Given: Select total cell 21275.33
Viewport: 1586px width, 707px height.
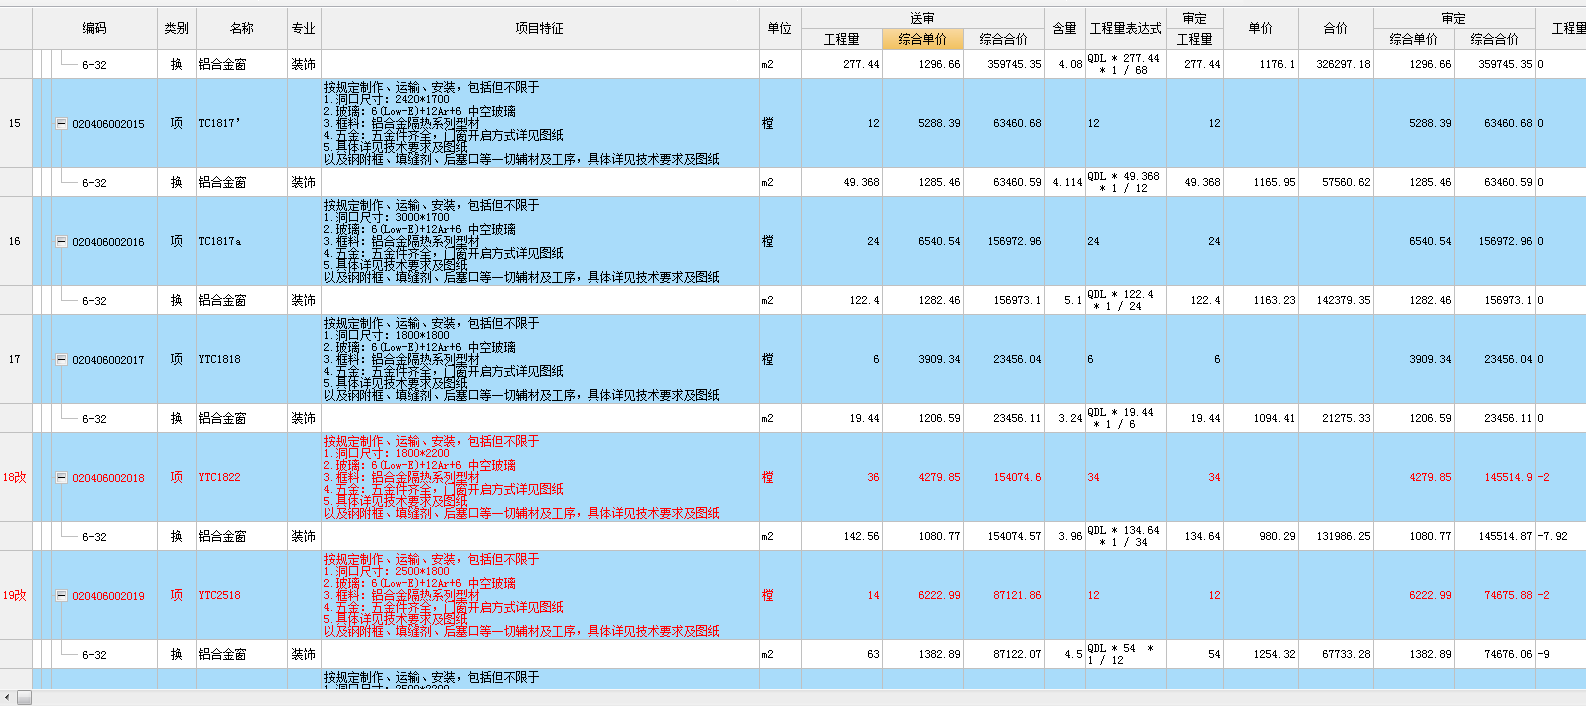Looking at the screenshot, I should [1336, 419].
